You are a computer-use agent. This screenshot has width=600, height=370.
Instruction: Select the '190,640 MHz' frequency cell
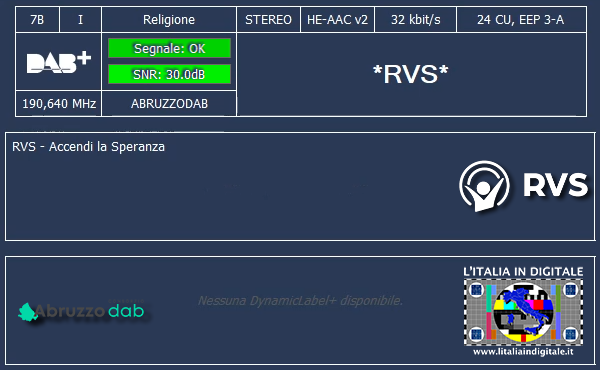(59, 103)
